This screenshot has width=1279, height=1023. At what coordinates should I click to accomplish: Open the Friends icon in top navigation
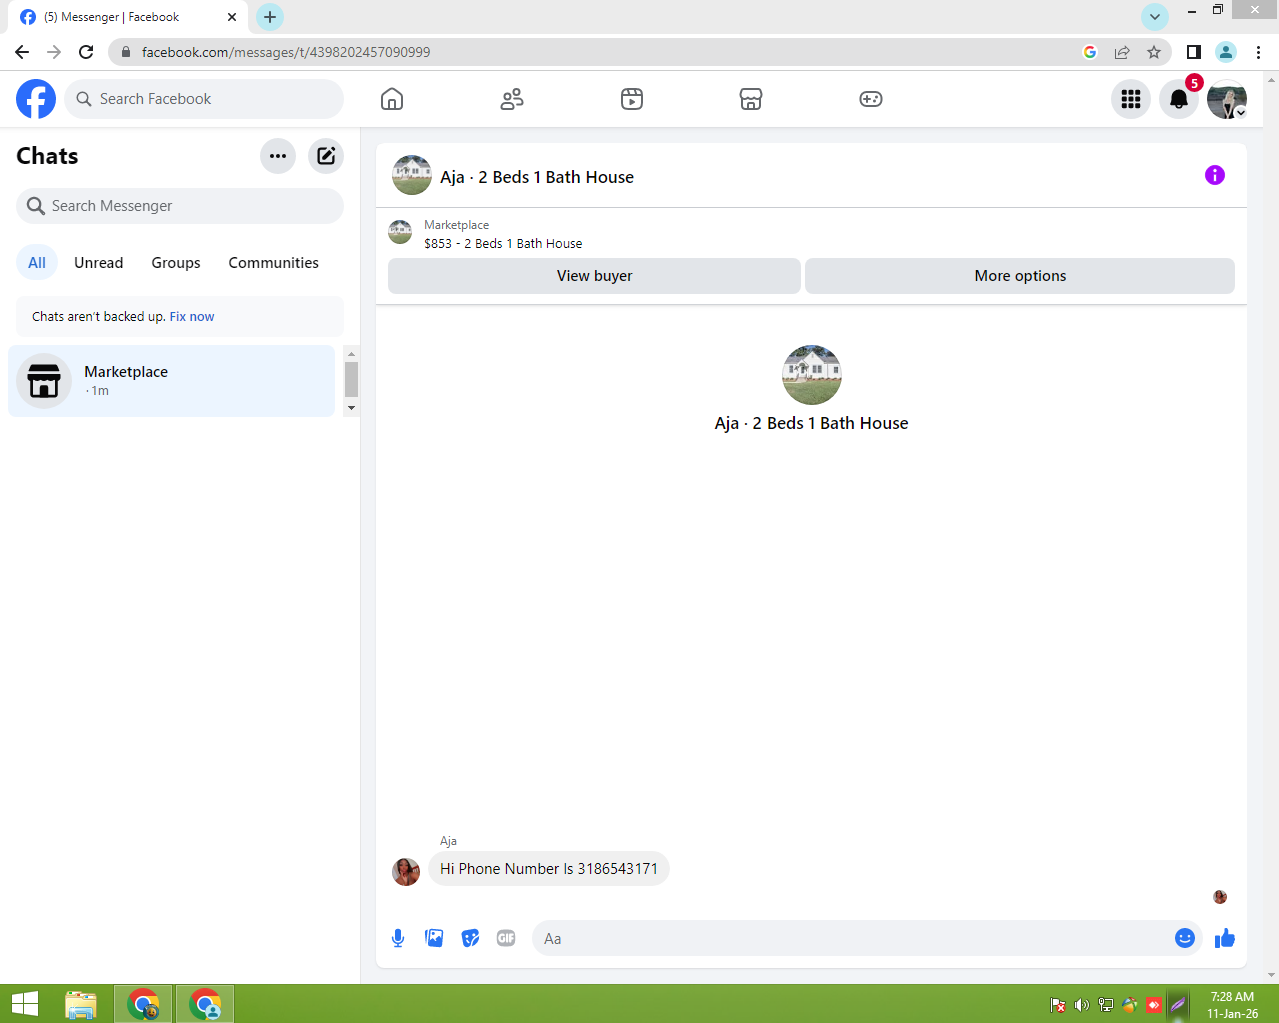pyautogui.click(x=512, y=99)
